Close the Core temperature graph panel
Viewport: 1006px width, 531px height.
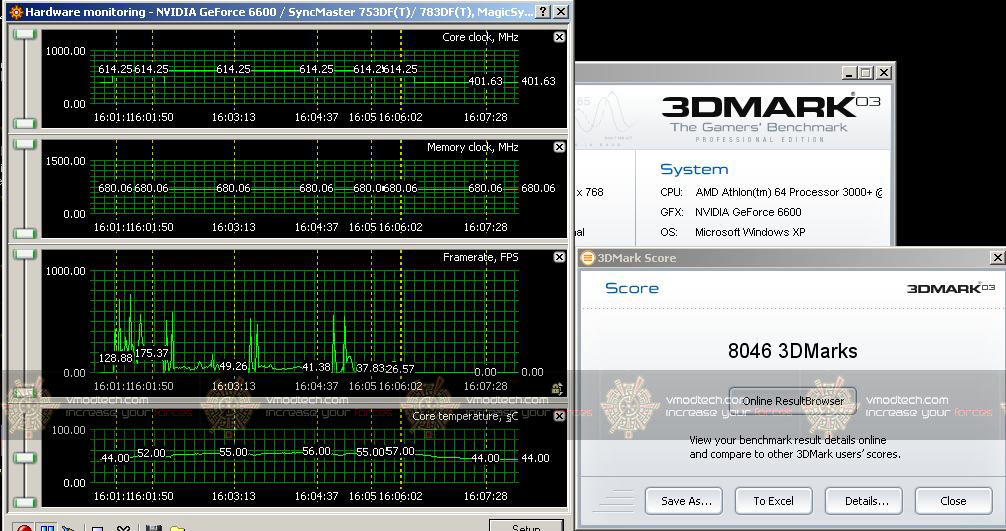pos(559,416)
